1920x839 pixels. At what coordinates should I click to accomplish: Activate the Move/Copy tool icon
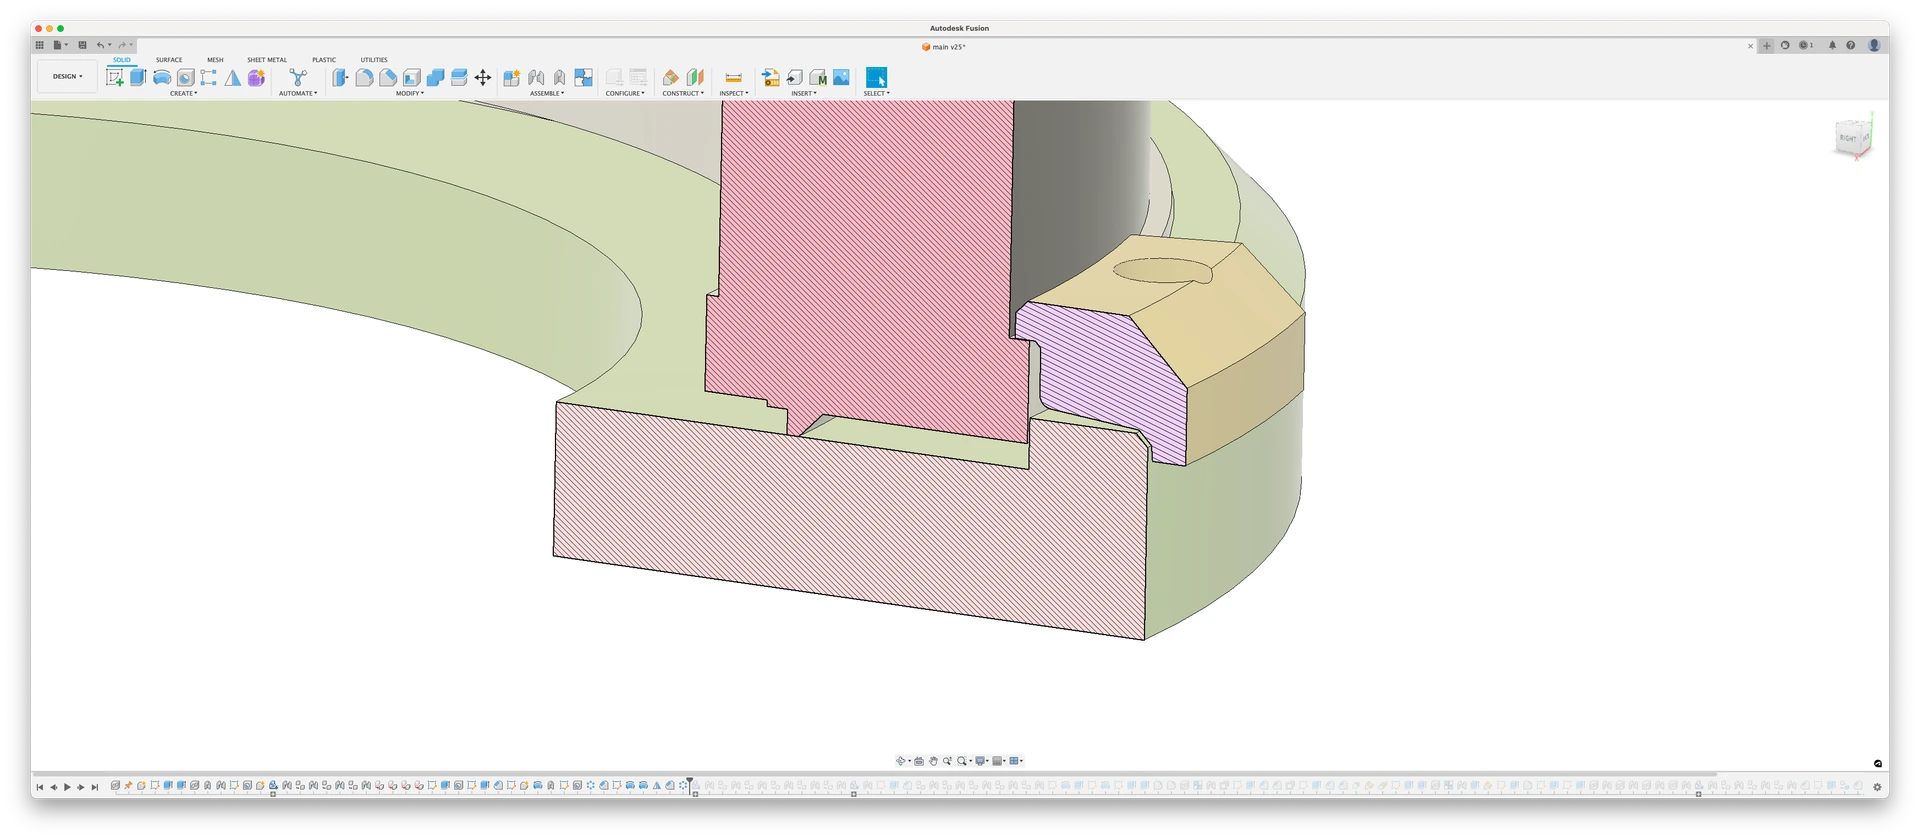point(483,78)
